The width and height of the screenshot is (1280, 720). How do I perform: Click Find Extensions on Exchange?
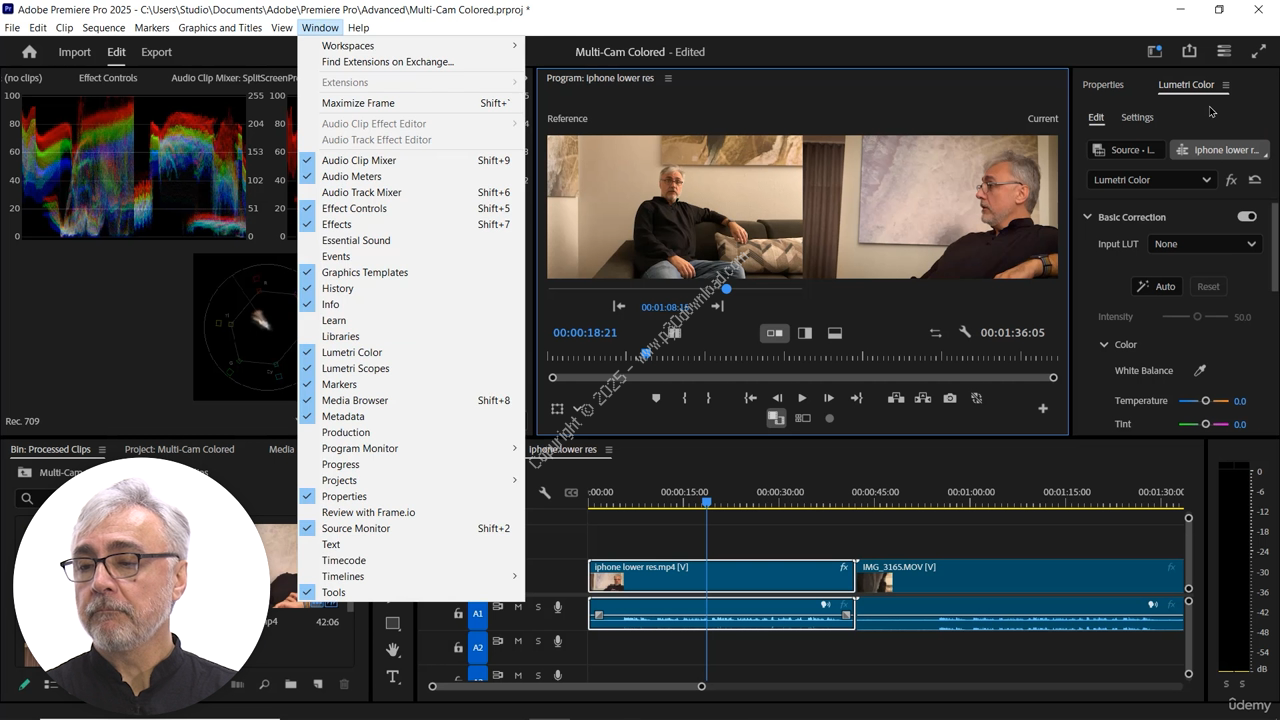point(411,62)
